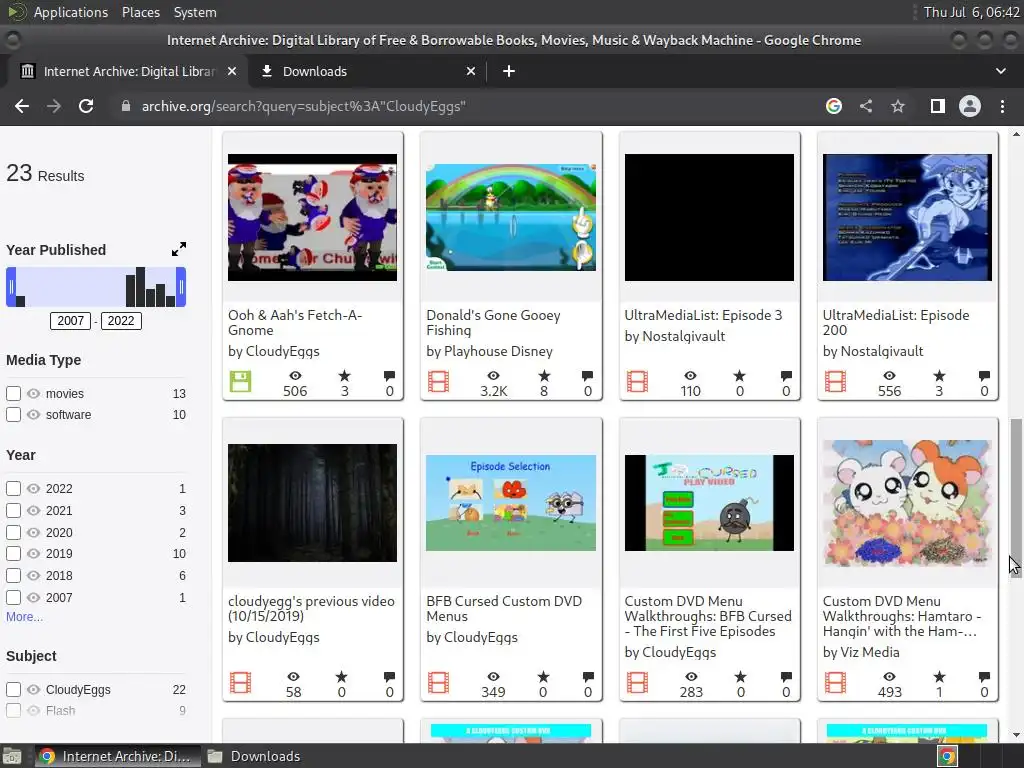Hide movies results using eye icon
The height and width of the screenshot is (768, 1024).
34,393
